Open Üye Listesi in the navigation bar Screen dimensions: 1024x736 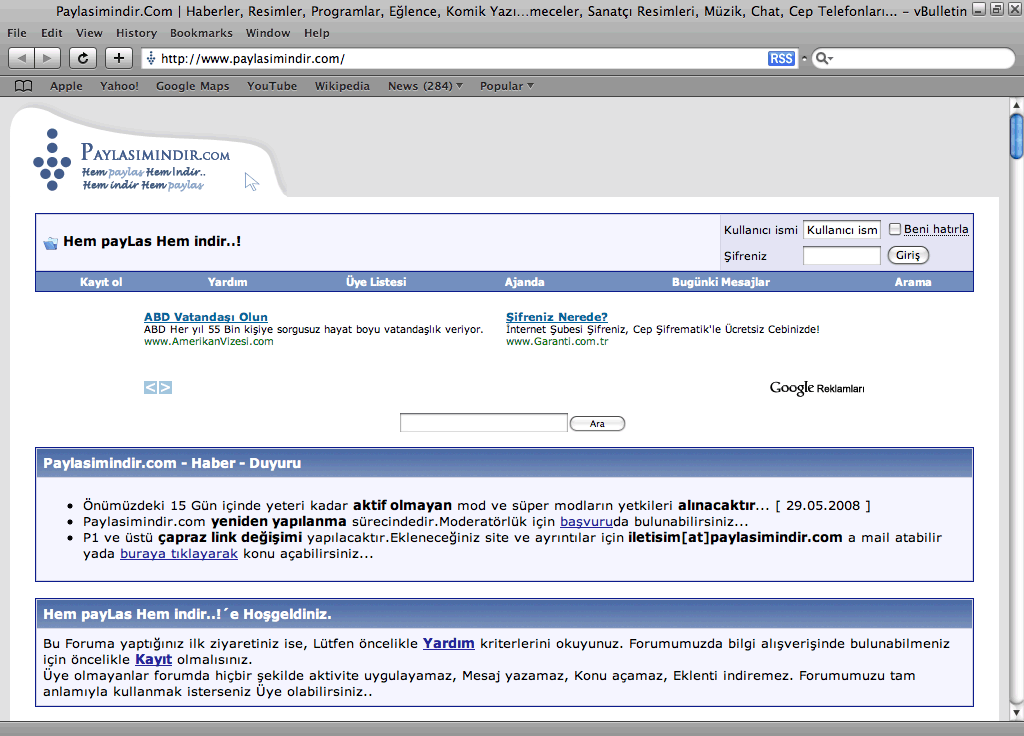[x=376, y=282]
